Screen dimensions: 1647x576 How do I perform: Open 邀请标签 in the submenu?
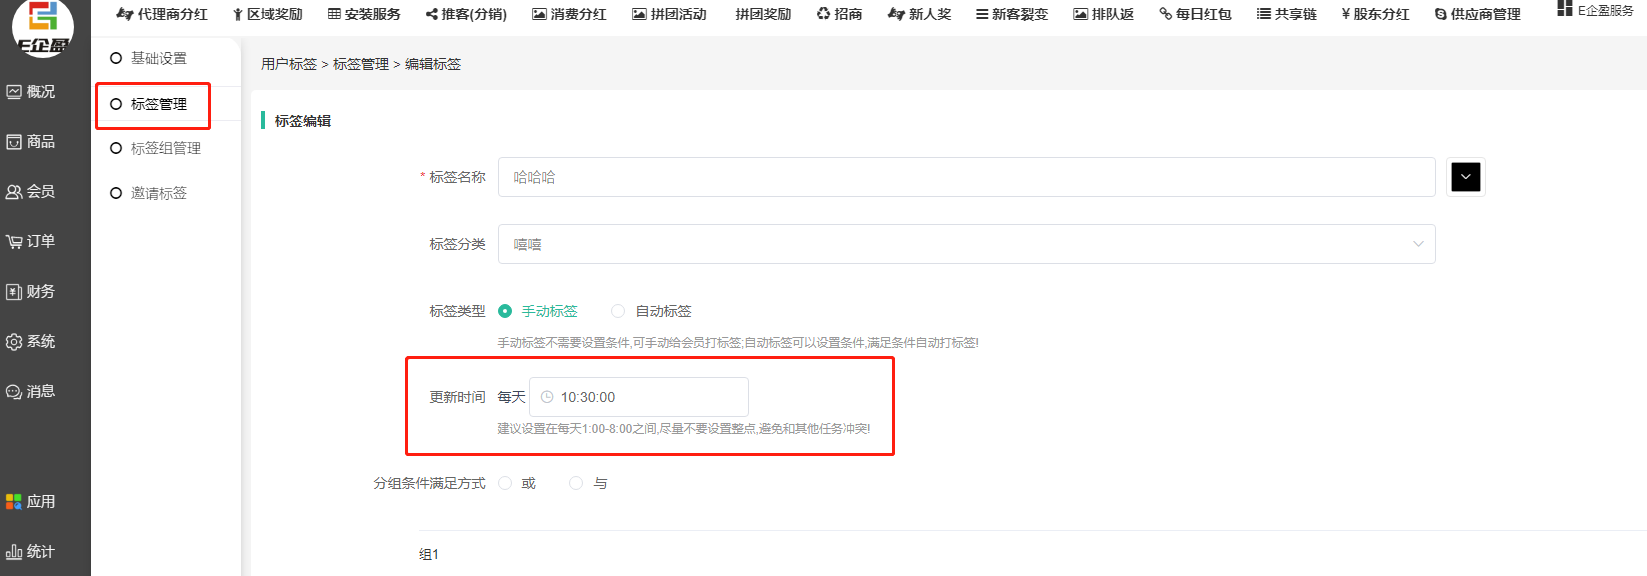pyautogui.click(x=158, y=193)
